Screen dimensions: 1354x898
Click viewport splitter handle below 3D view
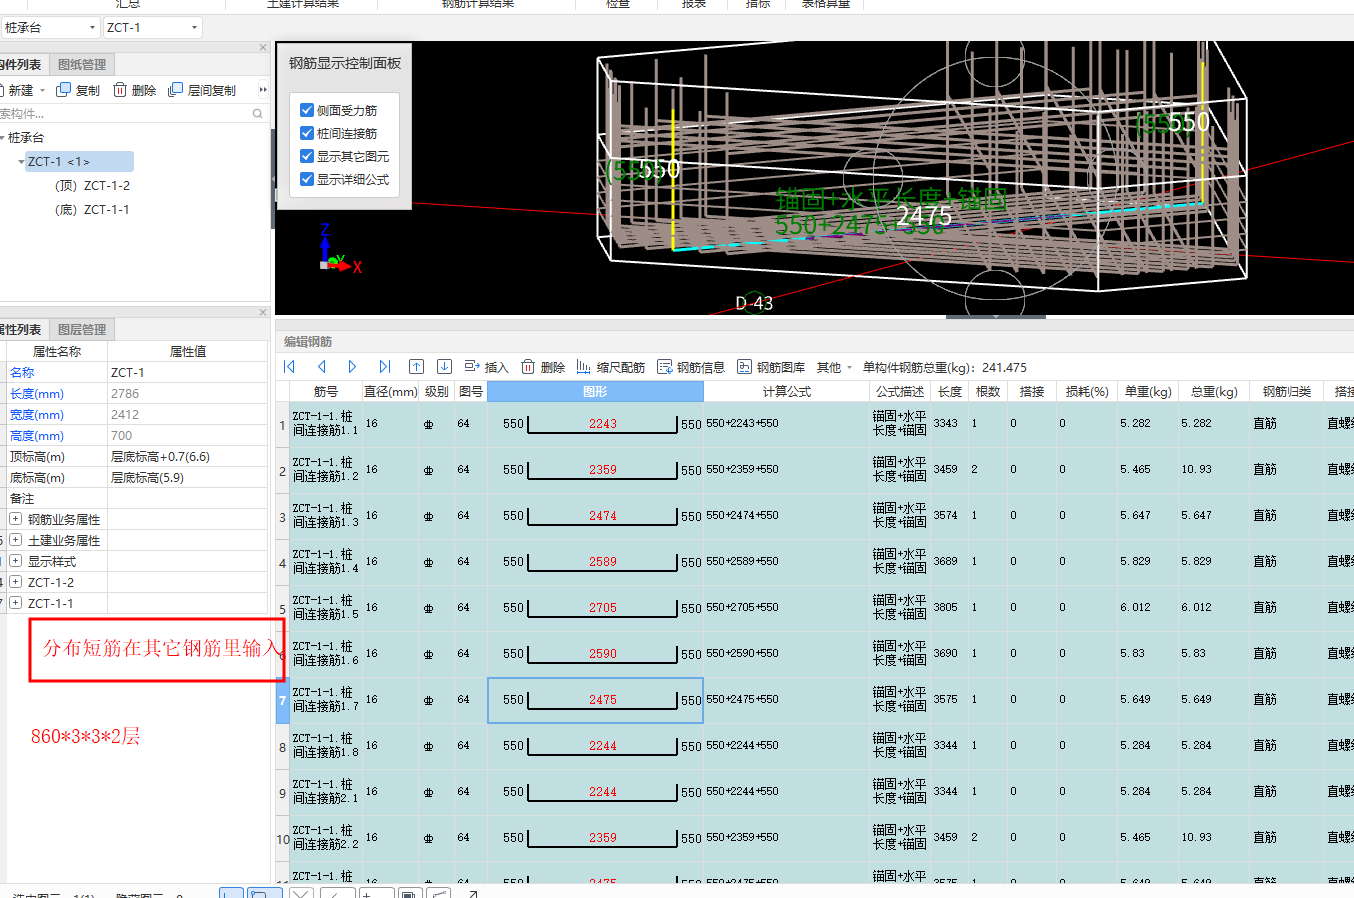(x=995, y=316)
